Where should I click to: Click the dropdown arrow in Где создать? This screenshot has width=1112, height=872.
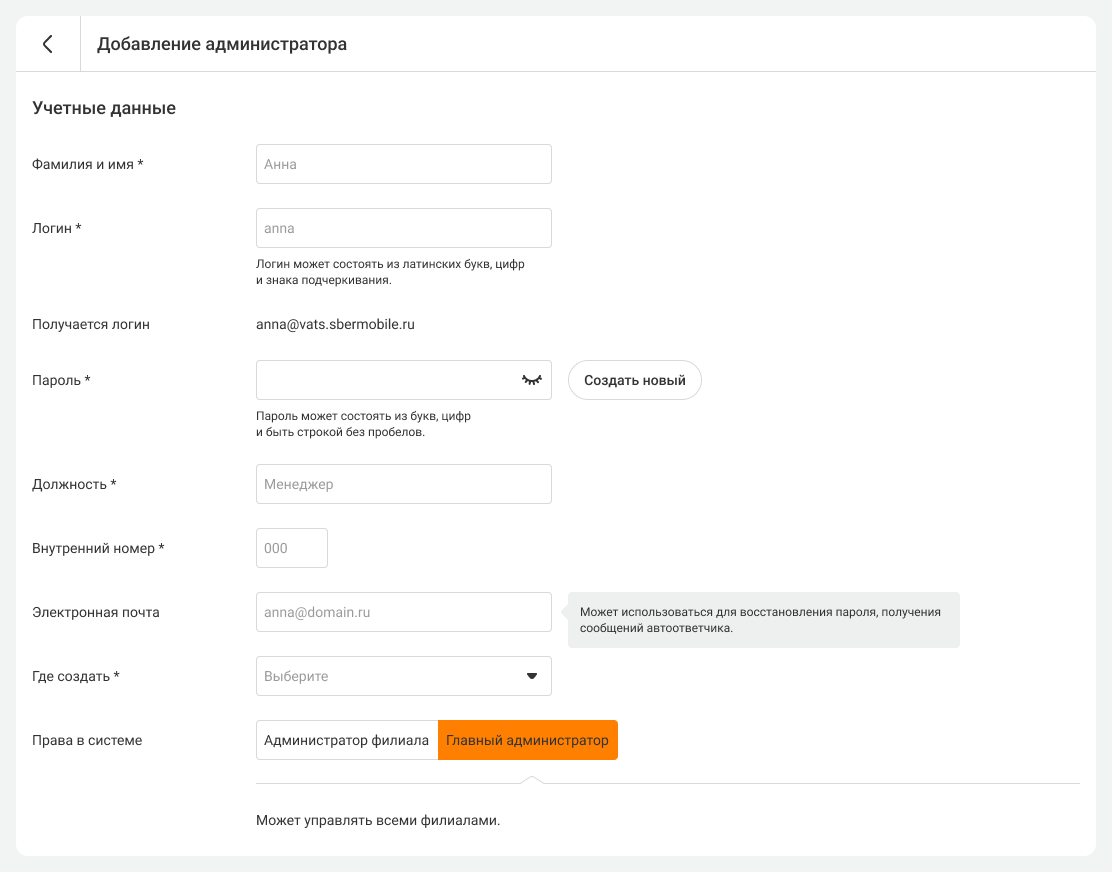click(x=532, y=676)
